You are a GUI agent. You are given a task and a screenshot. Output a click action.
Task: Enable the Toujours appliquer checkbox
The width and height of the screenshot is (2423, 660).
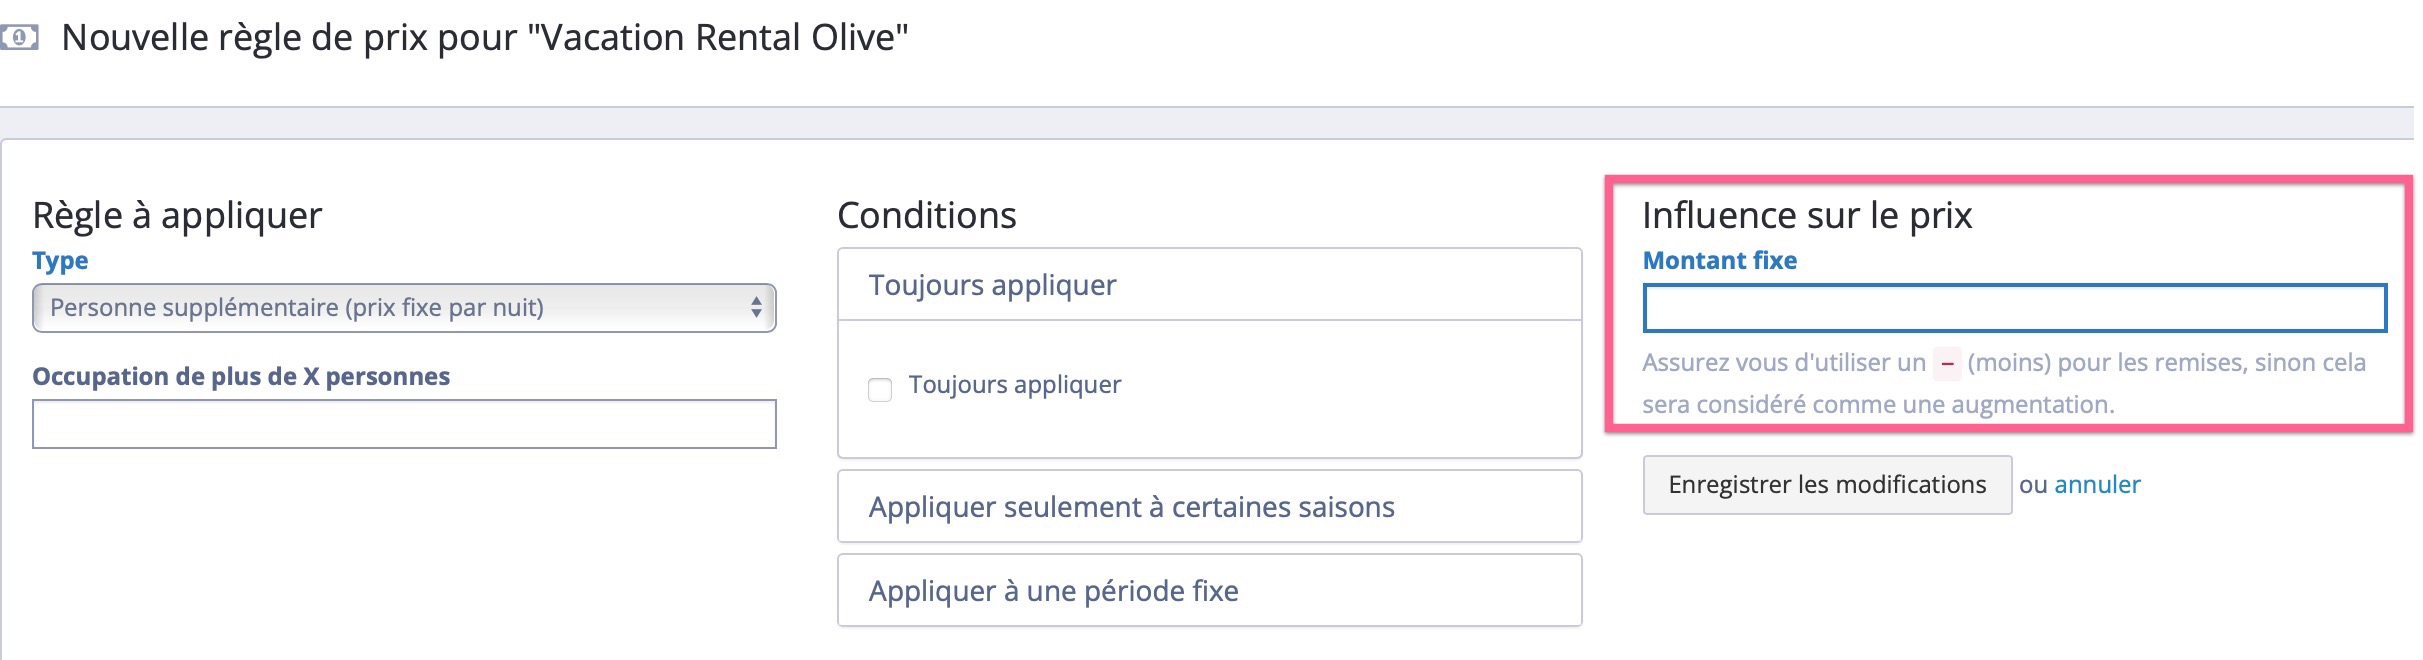[880, 389]
